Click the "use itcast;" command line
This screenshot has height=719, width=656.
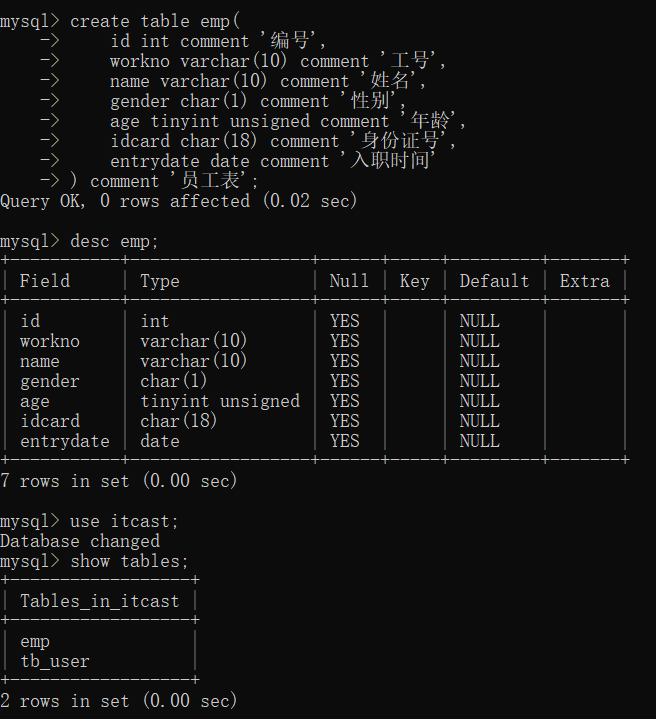click(x=124, y=521)
